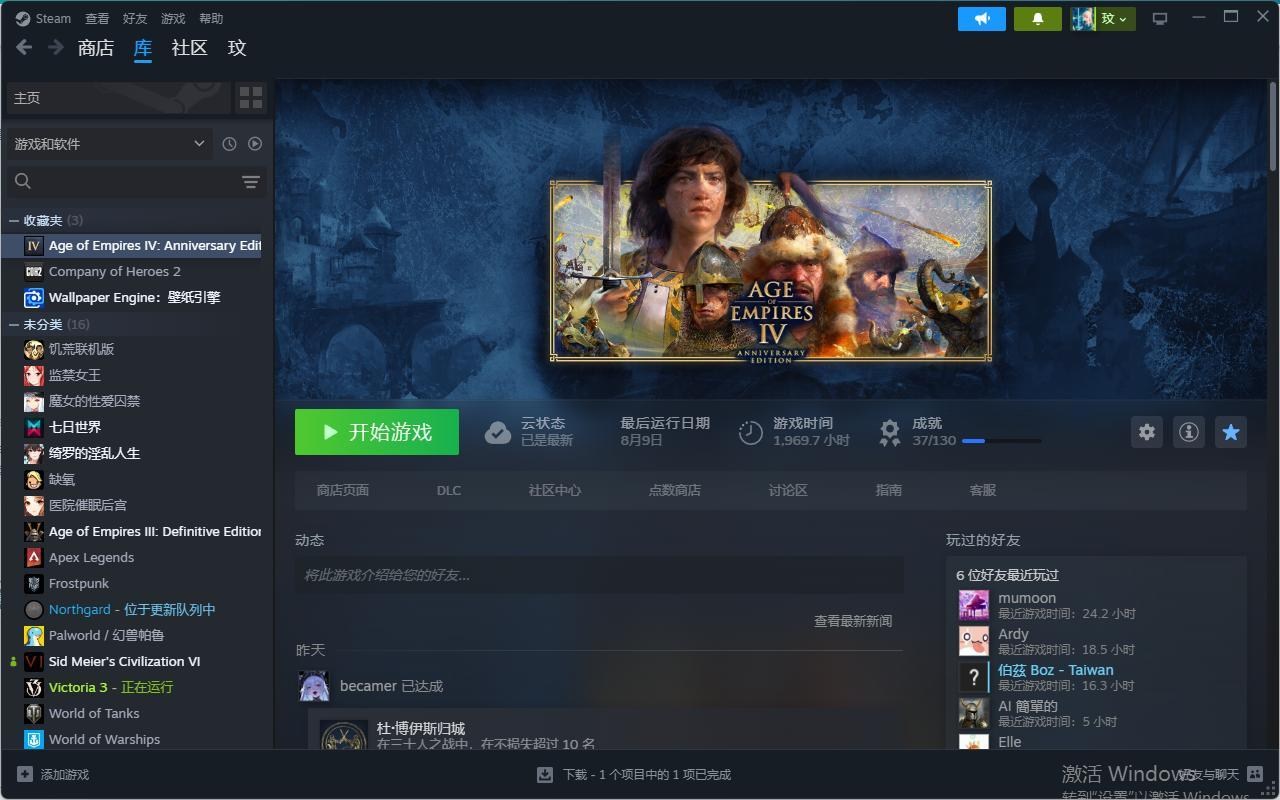
Task: Click becamer's avatar in activity
Action: pyautogui.click(x=314, y=686)
